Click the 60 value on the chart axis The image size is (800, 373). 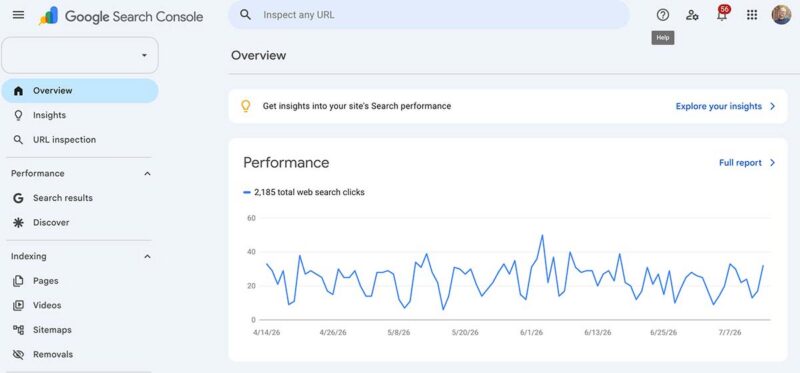pyautogui.click(x=251, y=218)
